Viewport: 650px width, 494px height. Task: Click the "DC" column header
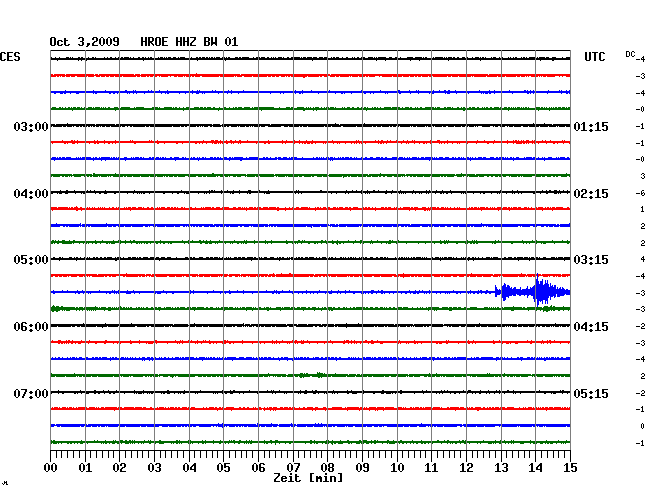(x=630, y=54)
